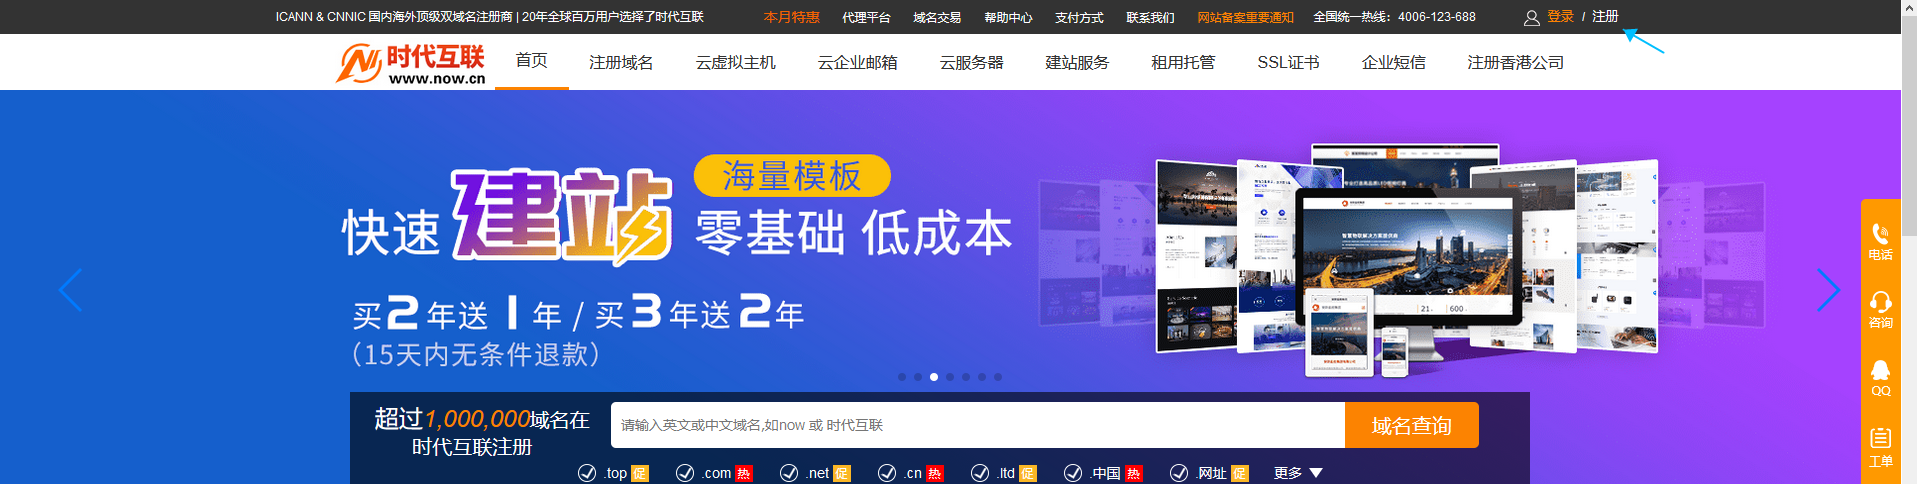Open the 租用托管 menu
This screenshot has height=484, width=1917.
click(x=1183, y=62)
